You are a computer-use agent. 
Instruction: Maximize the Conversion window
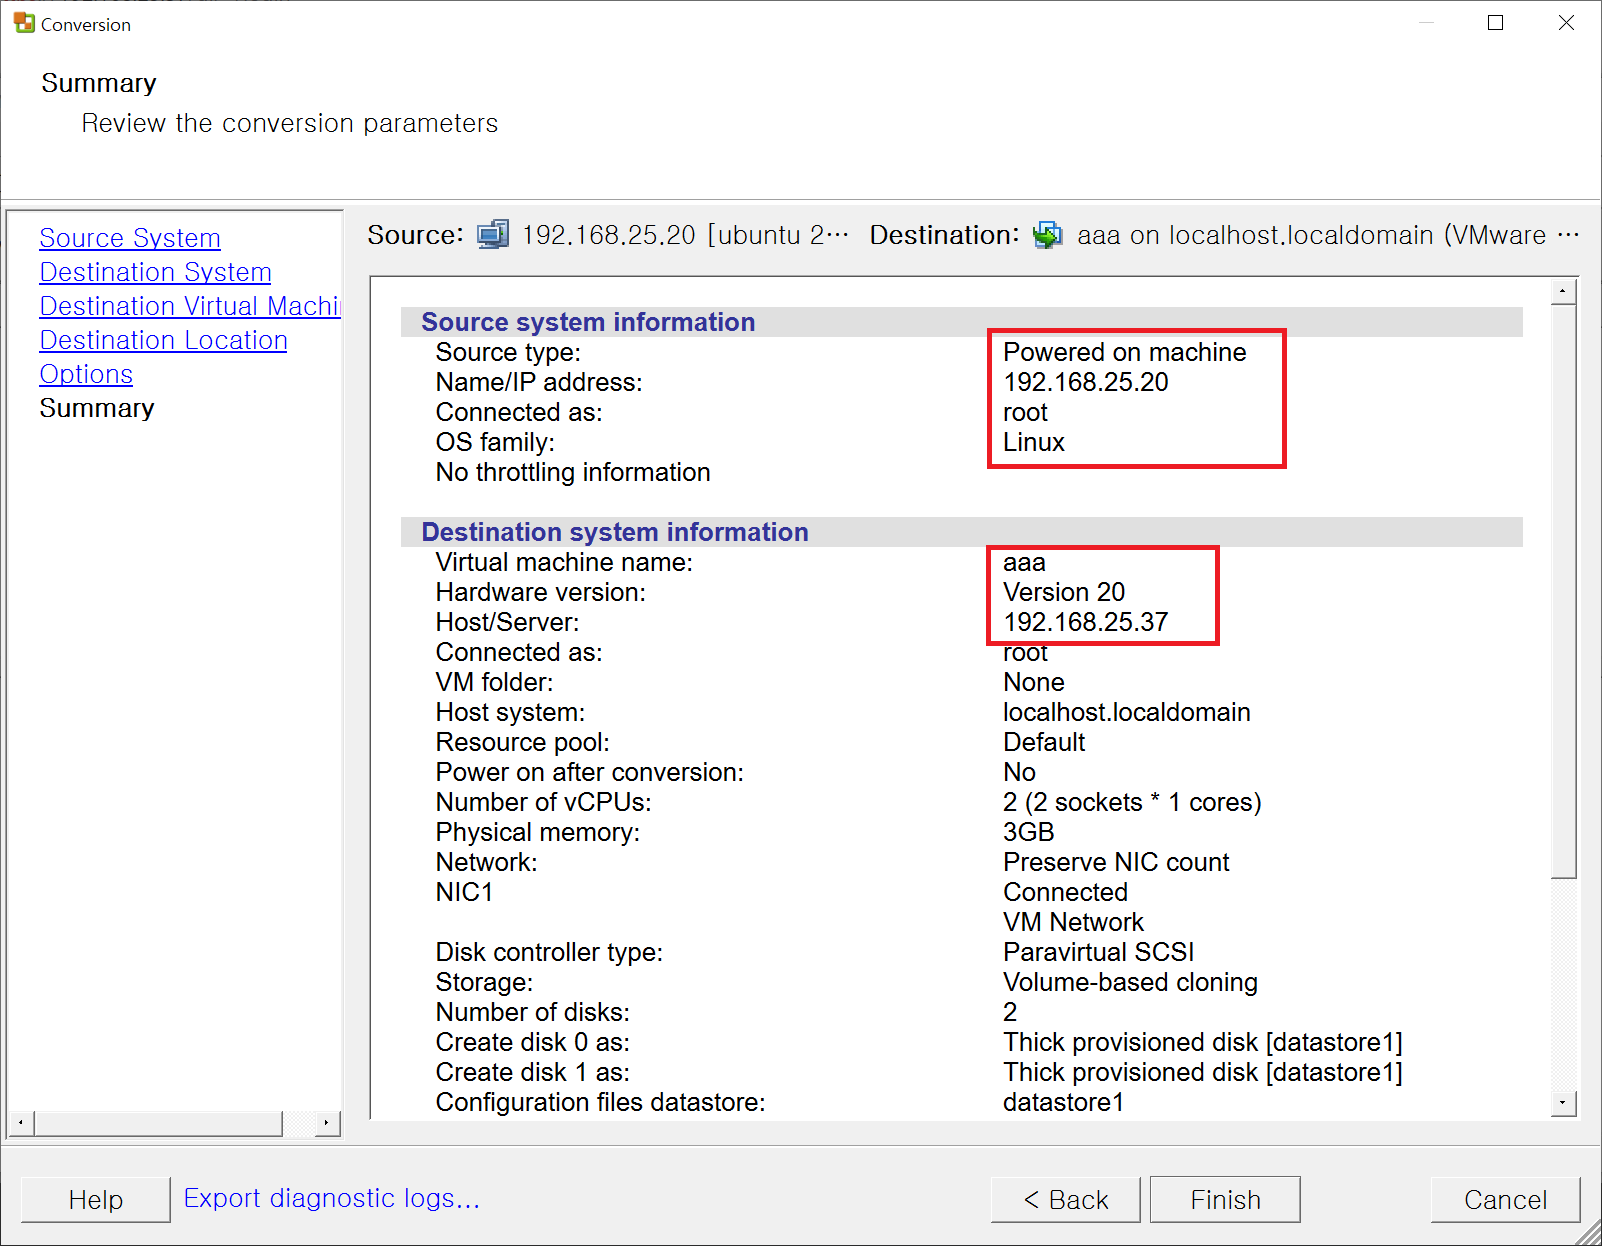tap(1496, 23)
